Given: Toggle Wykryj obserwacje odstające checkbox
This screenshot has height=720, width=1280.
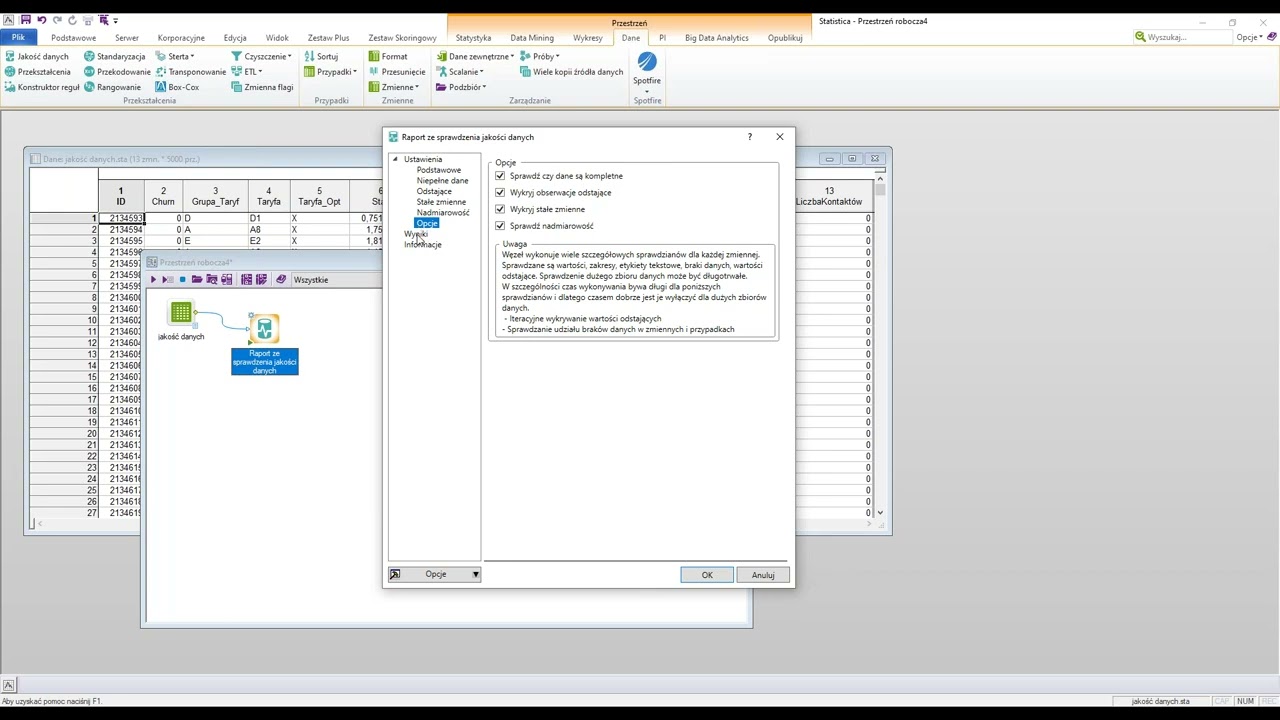Looking at the screenshot, I should click(x=500, y=192).
